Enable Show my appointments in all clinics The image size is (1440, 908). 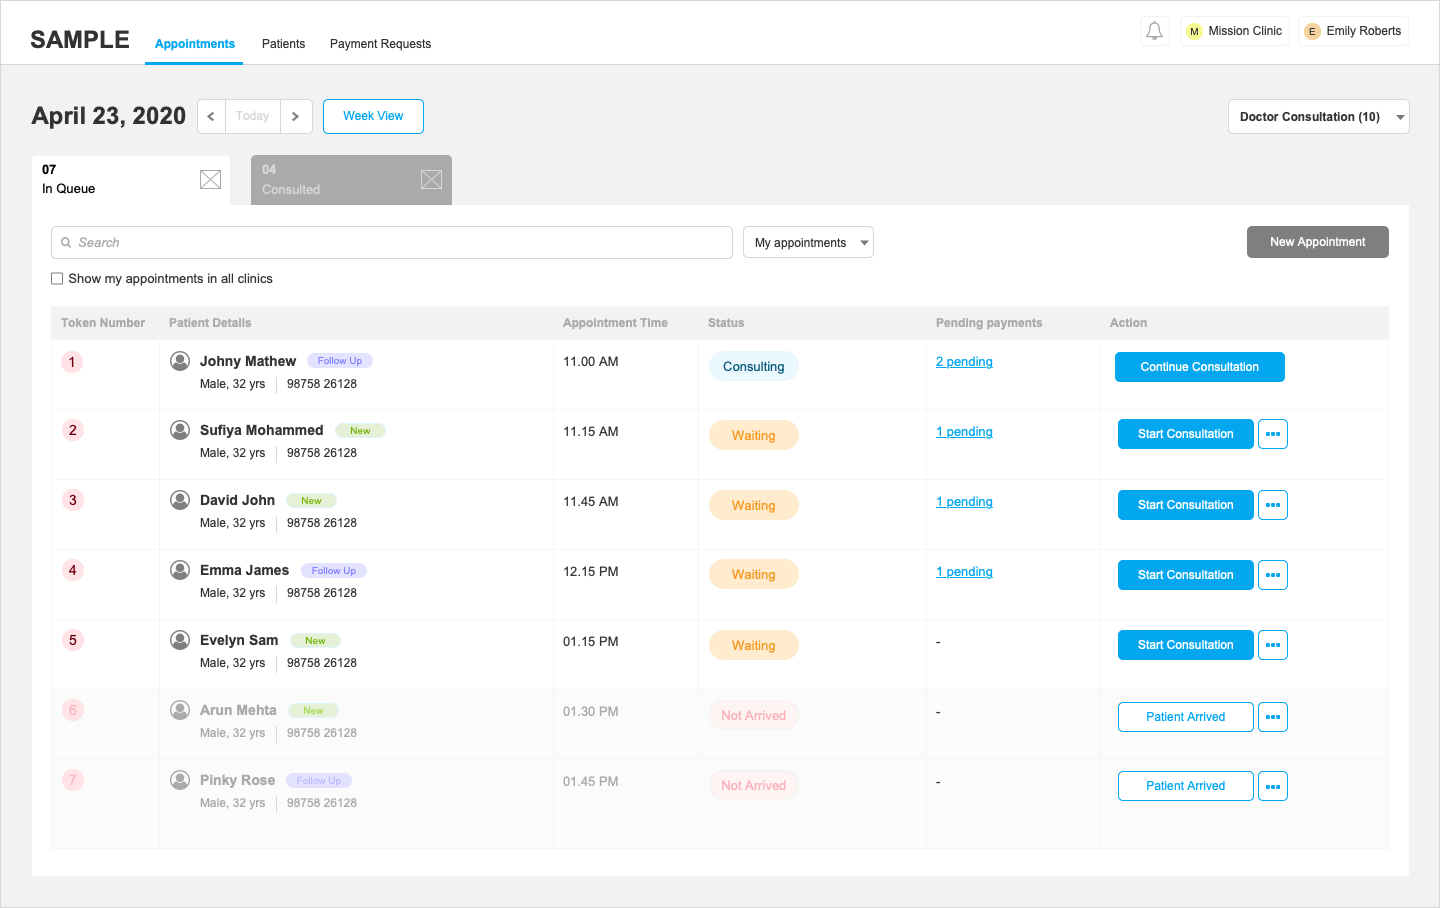click(57, 279)
